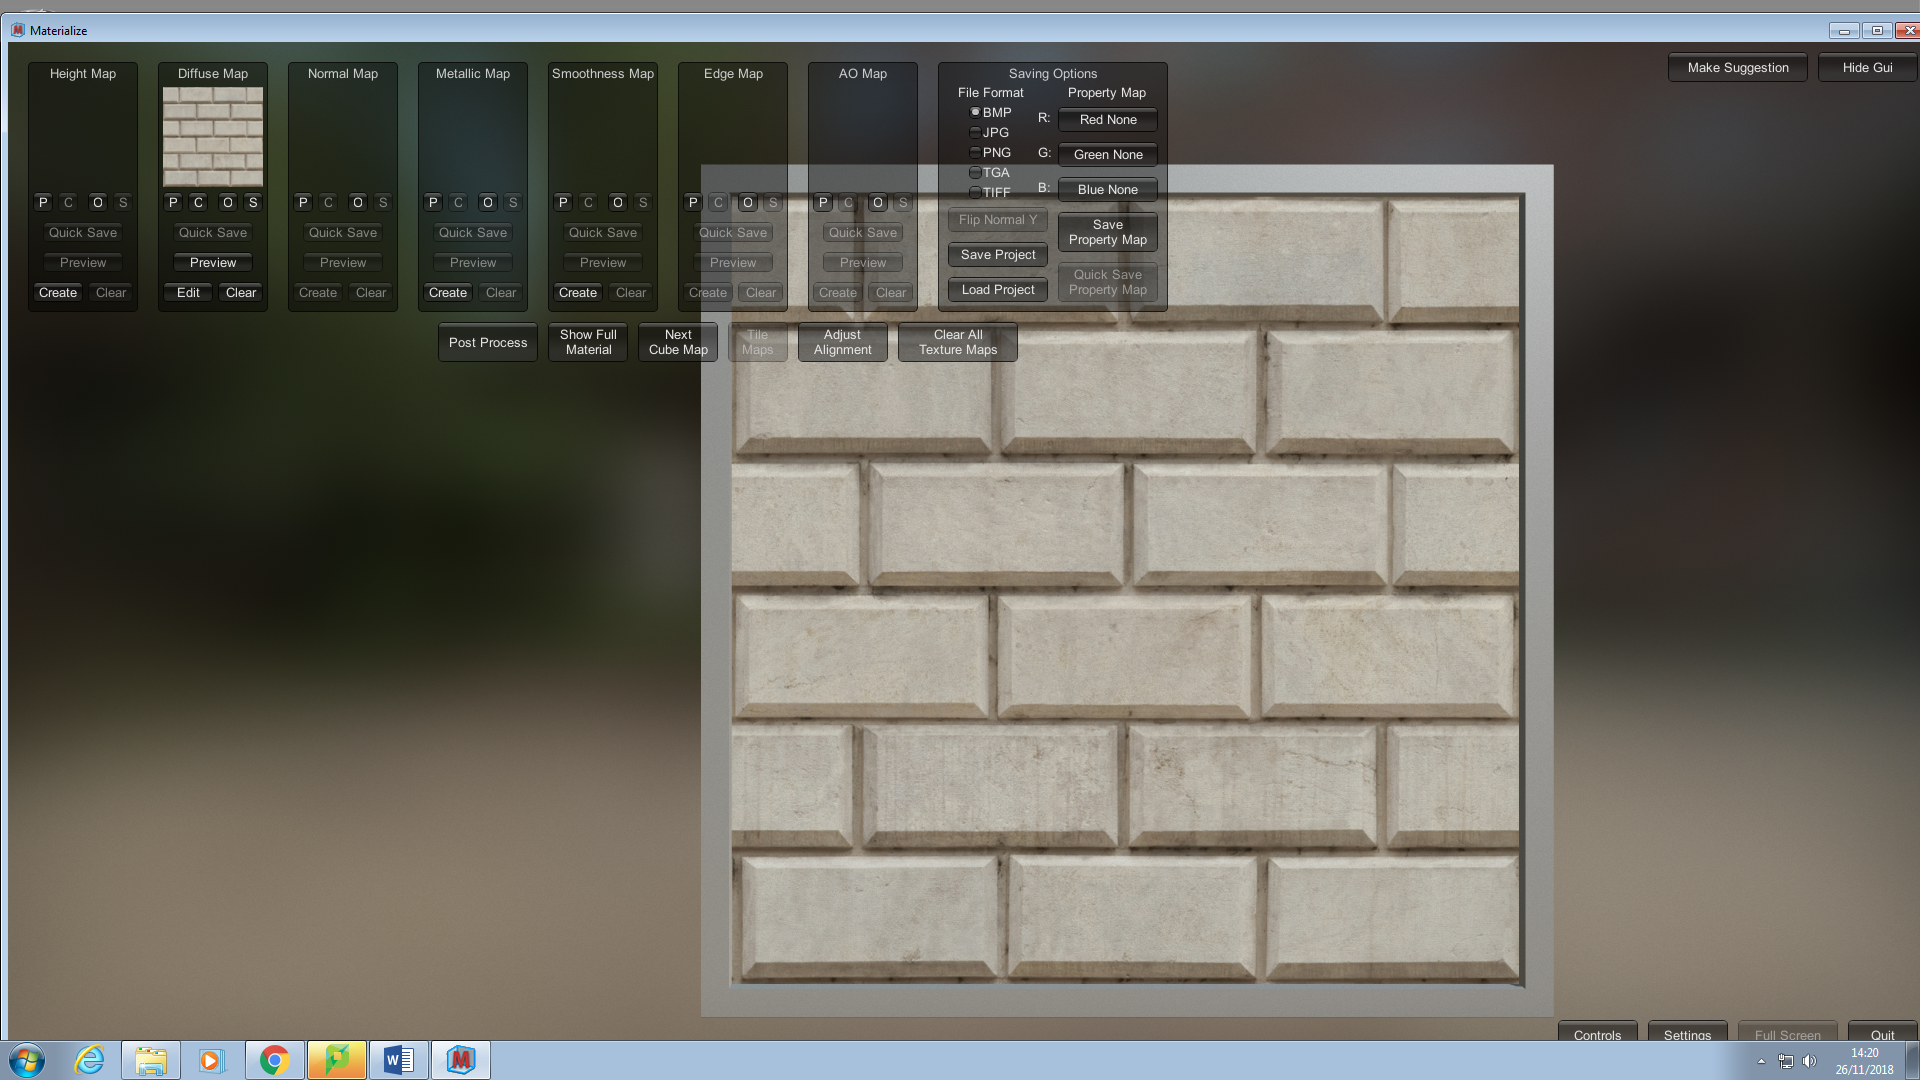Click Hide Gui button
Image resolution: width=1920 pixels, height=1080 pixels.
1866,67
